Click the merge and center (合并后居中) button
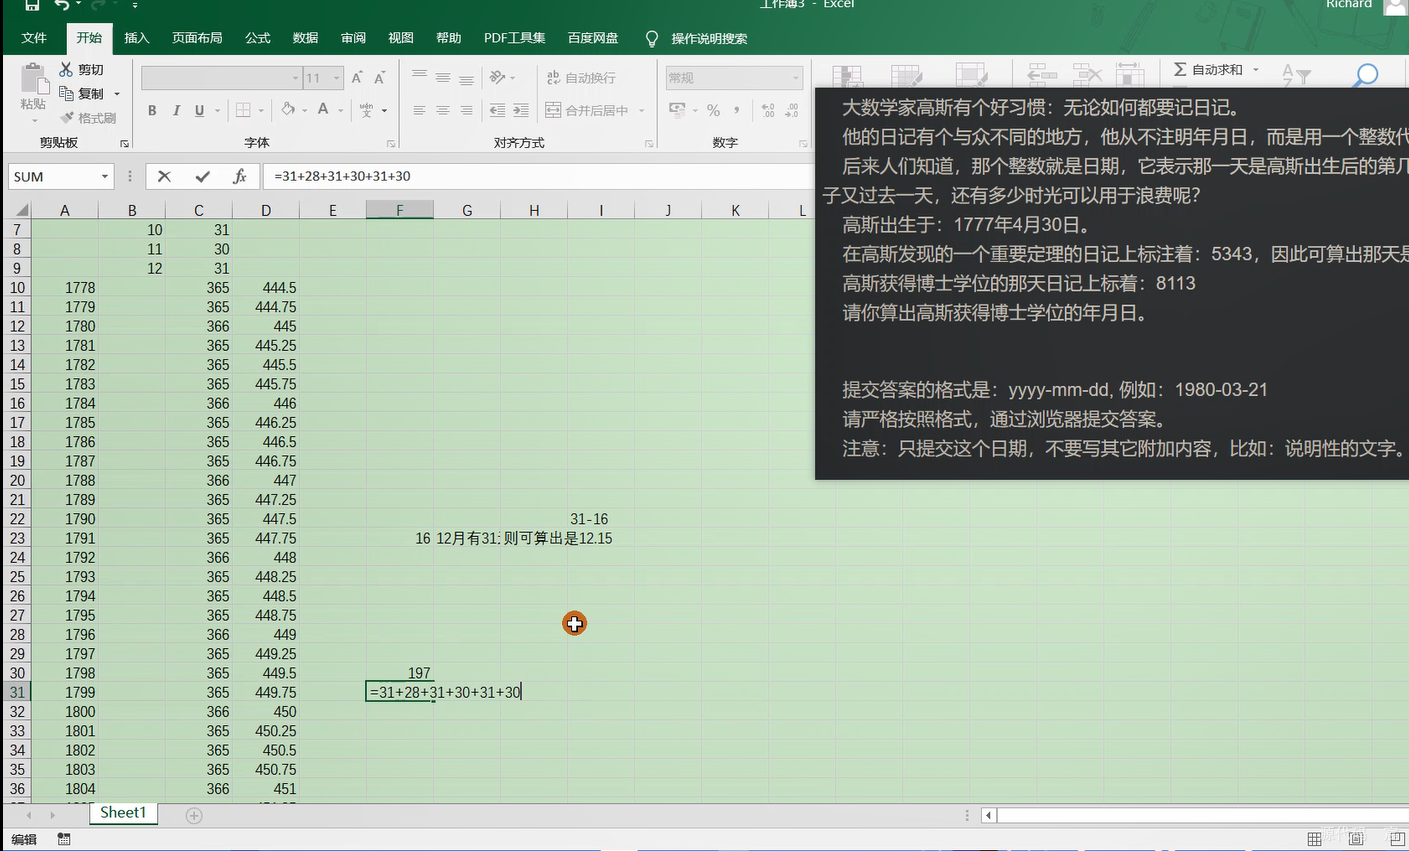 [x=587, y=110]
